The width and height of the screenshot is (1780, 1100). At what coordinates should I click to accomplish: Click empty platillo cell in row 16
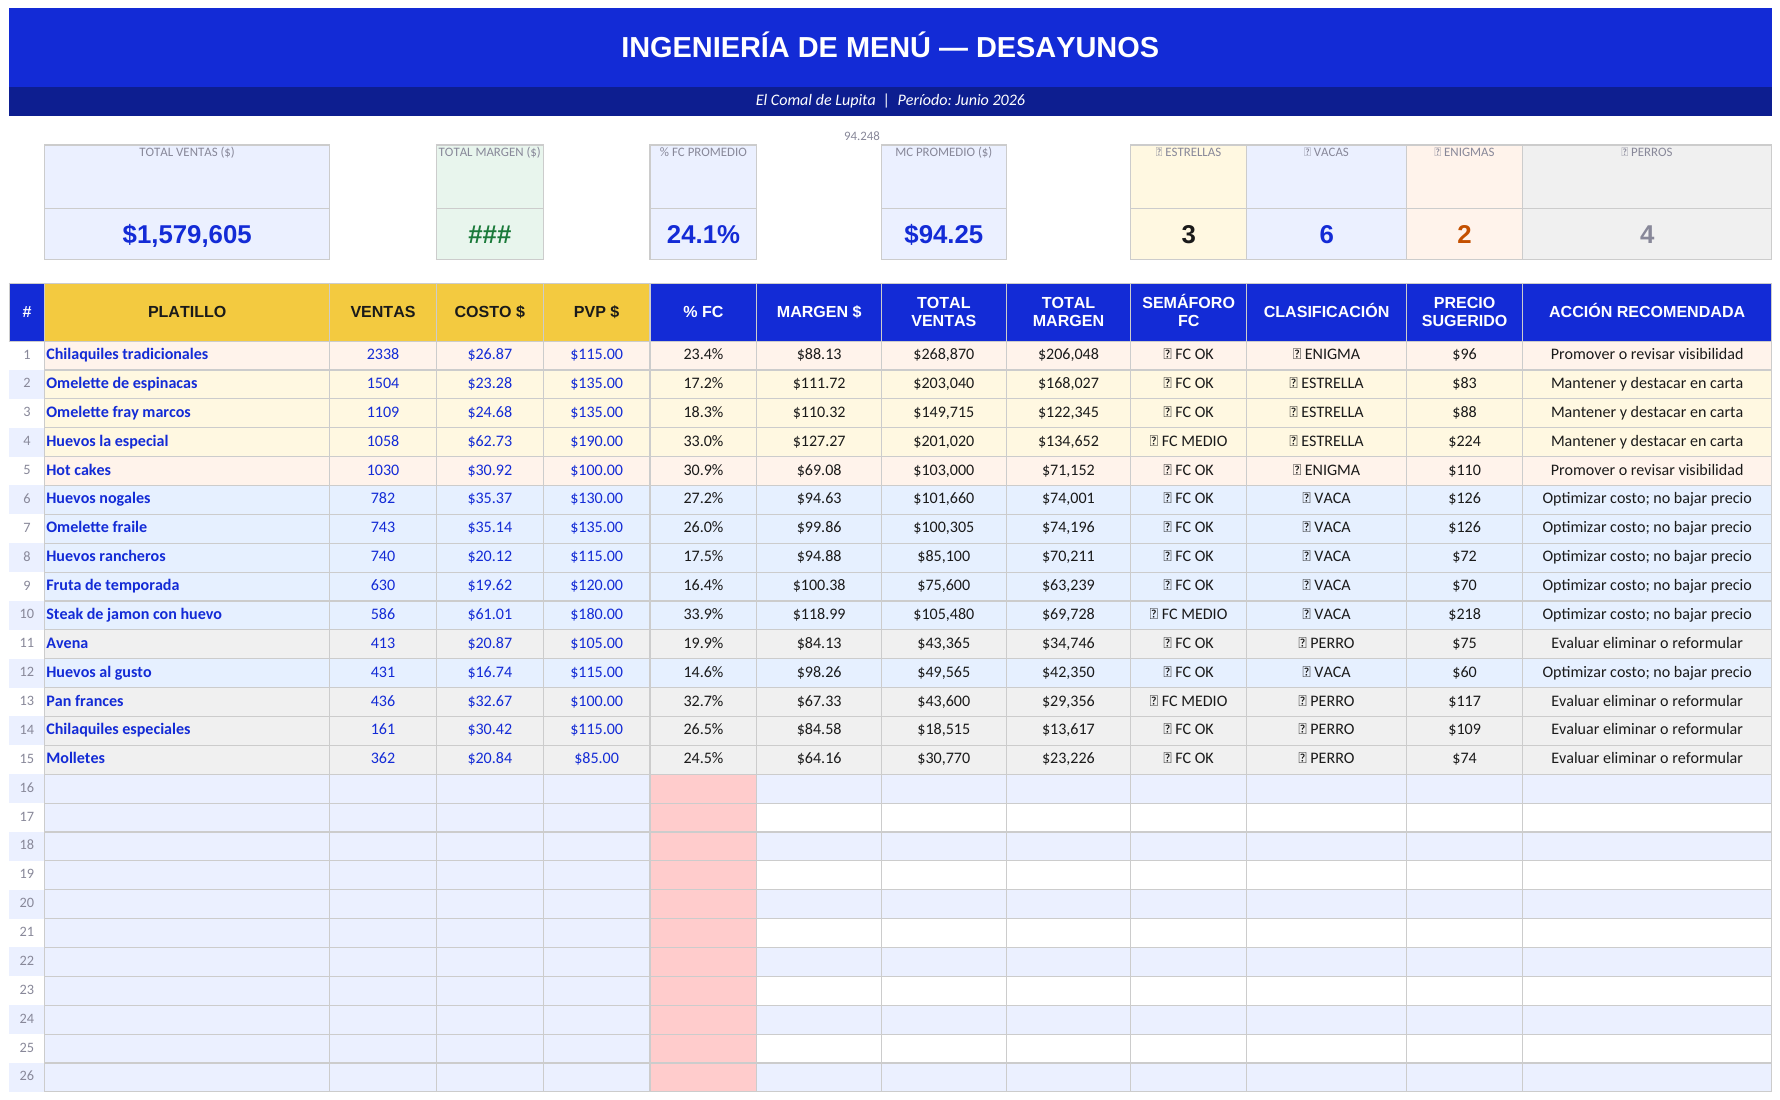click(x=187, y=788)
